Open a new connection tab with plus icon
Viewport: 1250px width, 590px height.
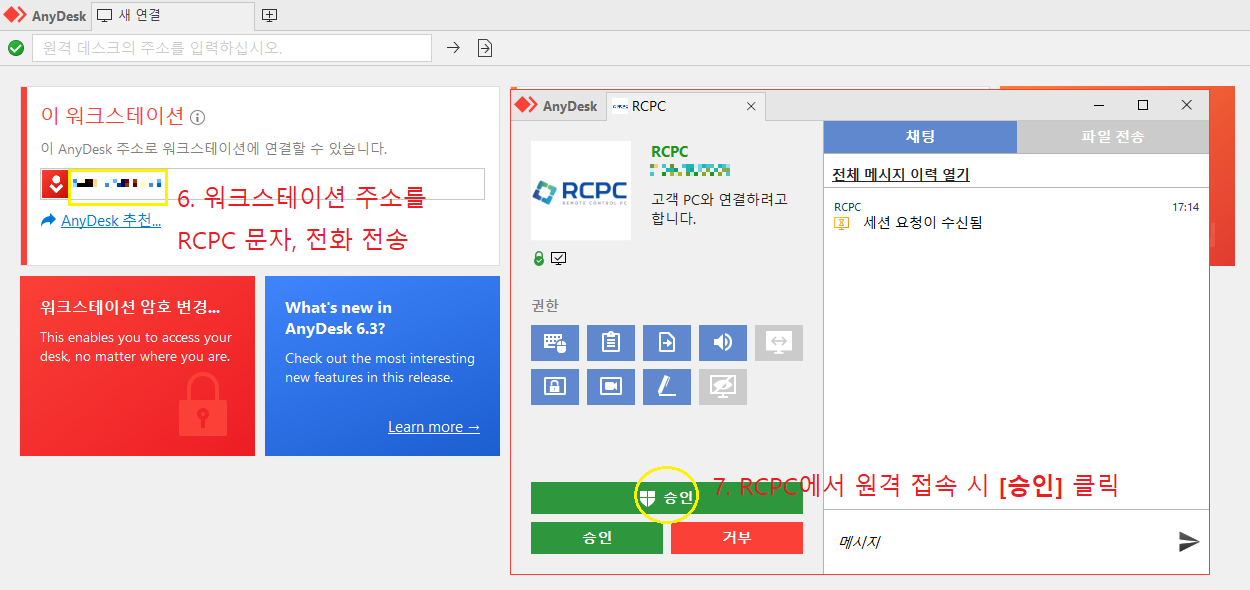(269, 16)
